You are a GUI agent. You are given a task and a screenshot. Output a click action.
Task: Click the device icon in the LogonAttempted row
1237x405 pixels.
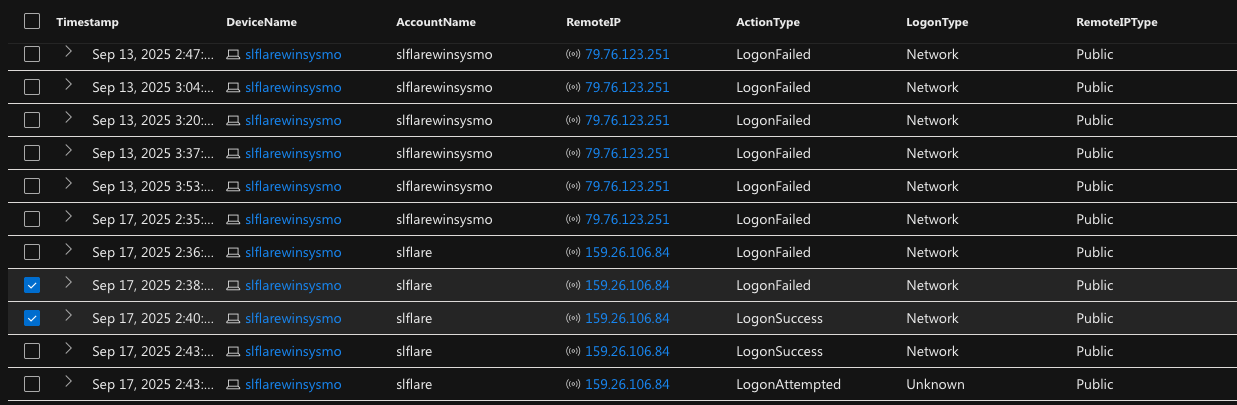coord(233,384)
